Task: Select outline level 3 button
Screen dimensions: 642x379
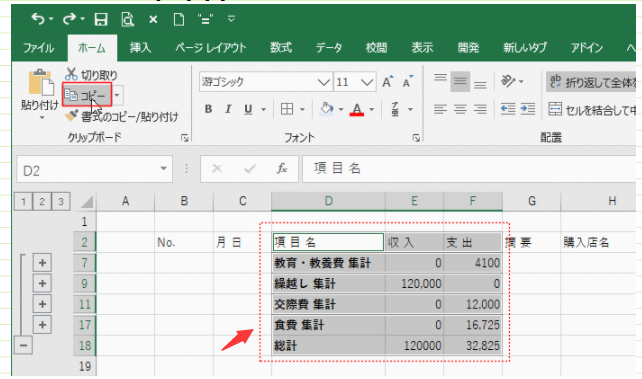Action: tap(61, 201)
